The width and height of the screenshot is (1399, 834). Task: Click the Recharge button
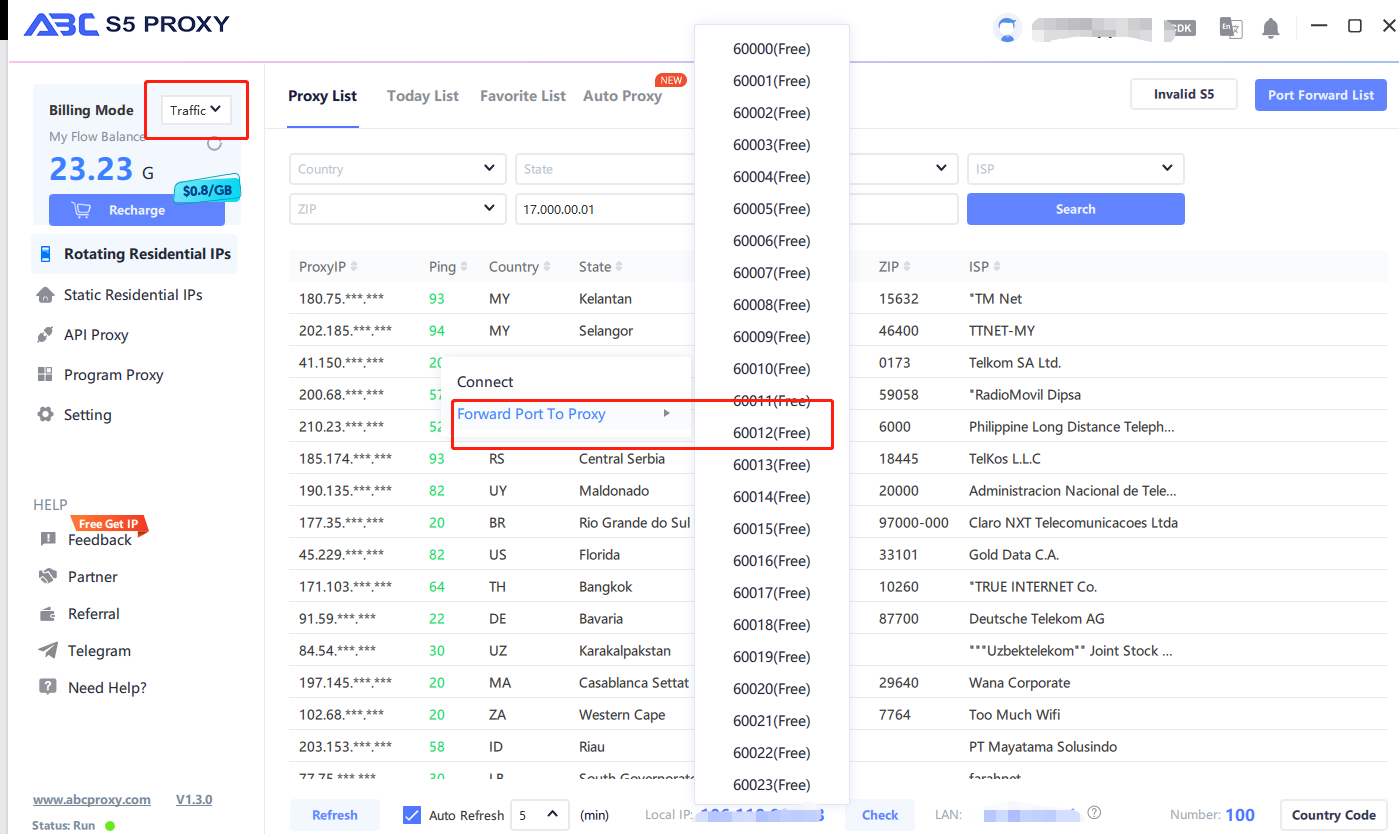click(137, 210)
